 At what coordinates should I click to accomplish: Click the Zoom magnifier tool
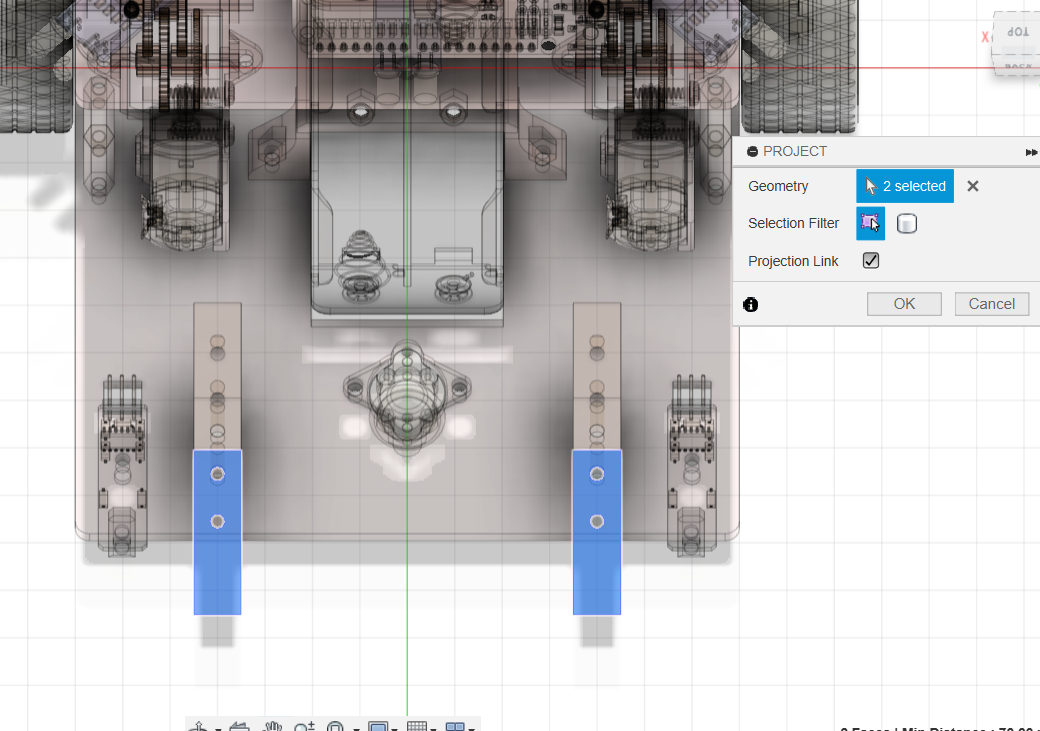coord(304,727)
